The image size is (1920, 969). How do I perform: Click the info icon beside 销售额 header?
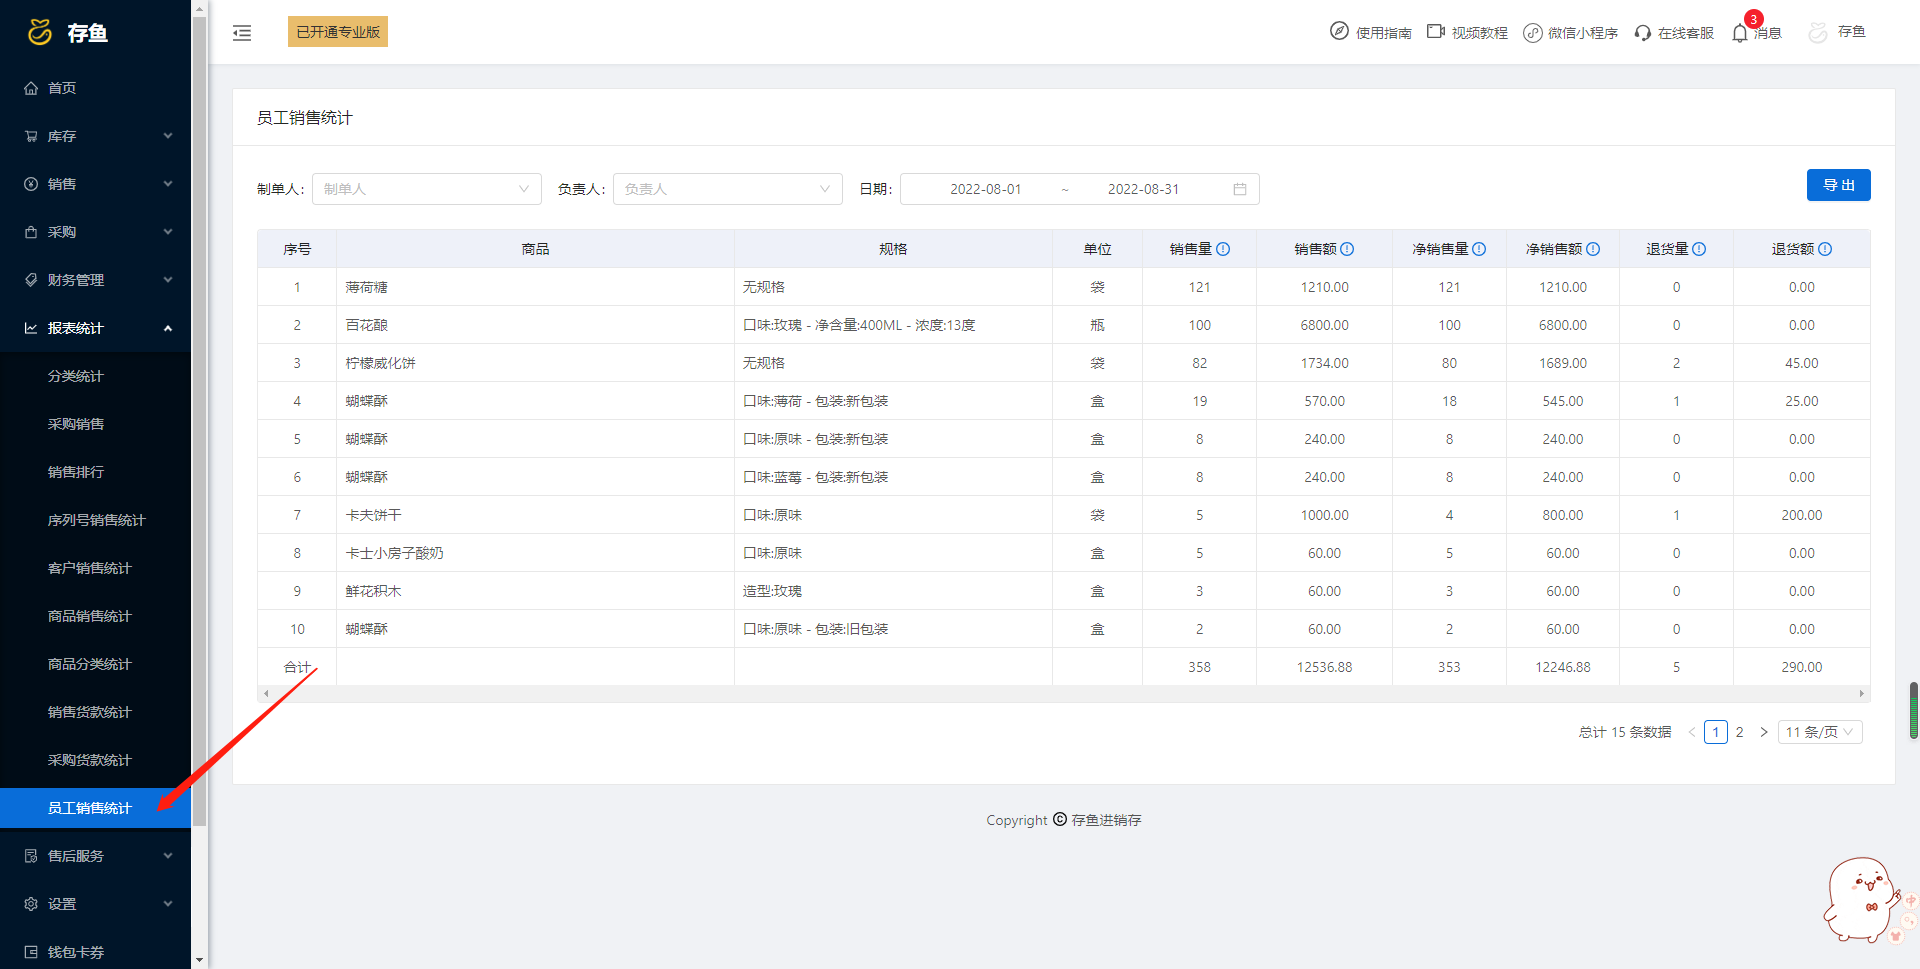coord(1347,249)
